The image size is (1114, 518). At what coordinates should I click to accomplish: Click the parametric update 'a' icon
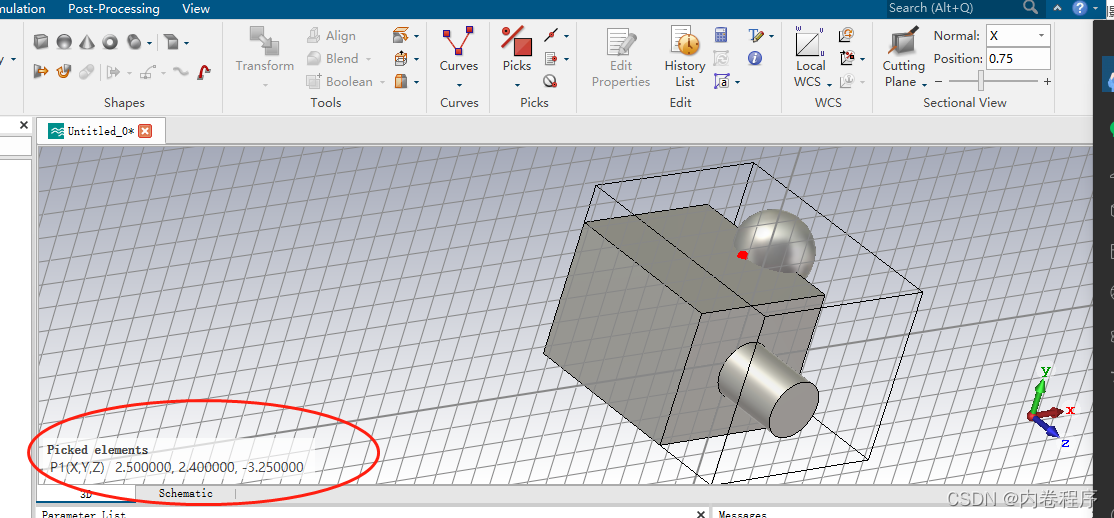pos(722,82)
